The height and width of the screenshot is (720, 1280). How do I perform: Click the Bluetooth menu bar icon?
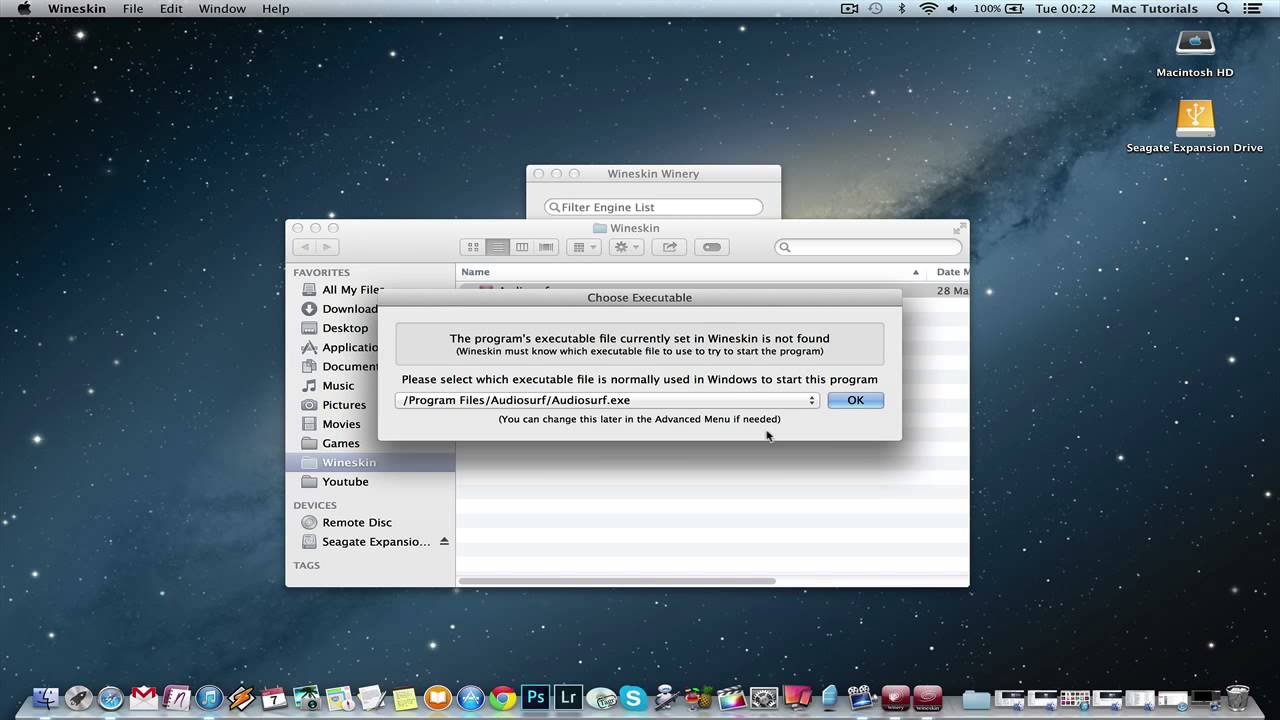(x=901, y=9)
